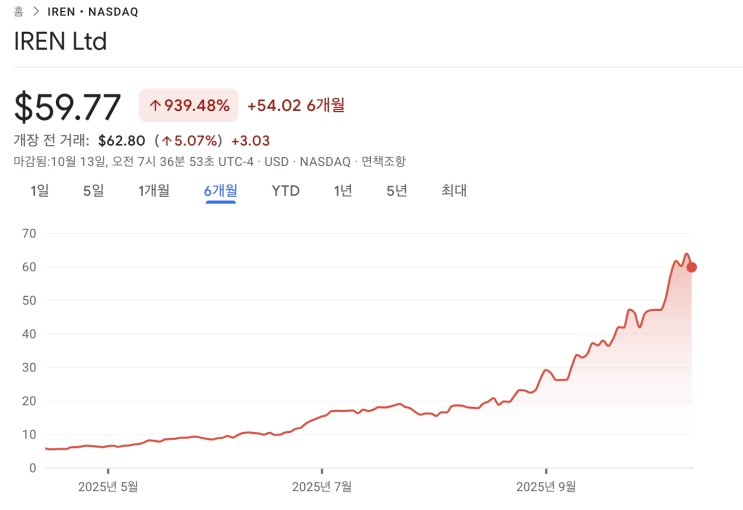Click the pre-market price $62.80
The image size is (743, 510).
tap(122, 141)
